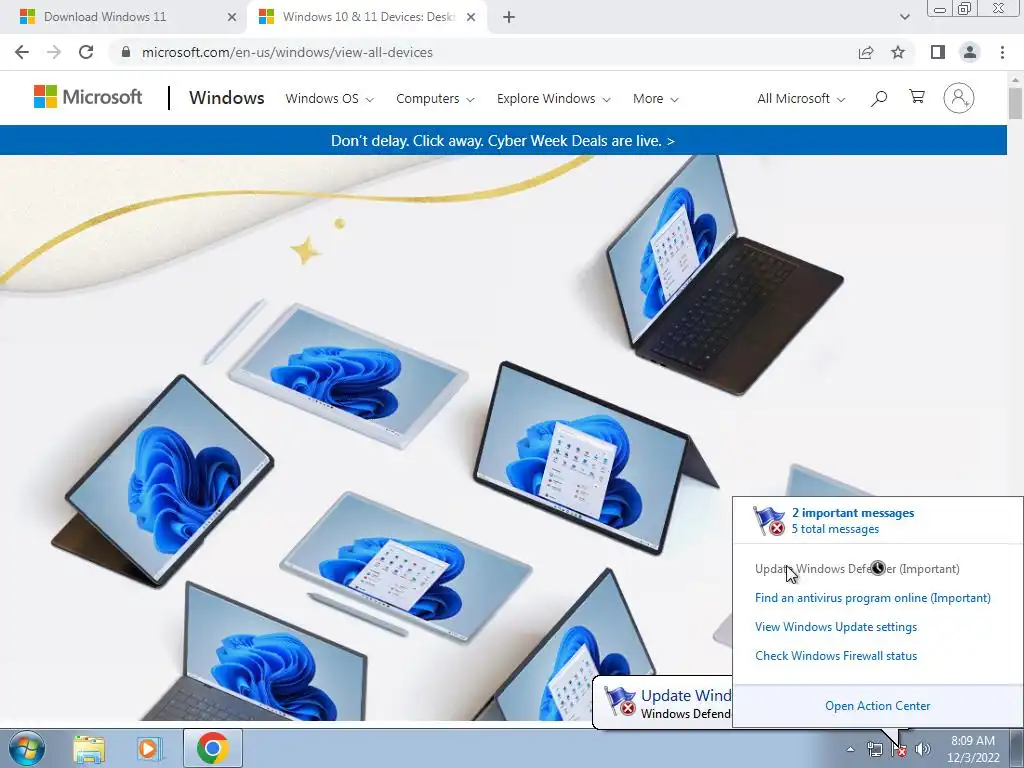Open a new tab with plus button
Image resolution: width=1024 pixels, height=768 pixels.
tap(509, 17)
